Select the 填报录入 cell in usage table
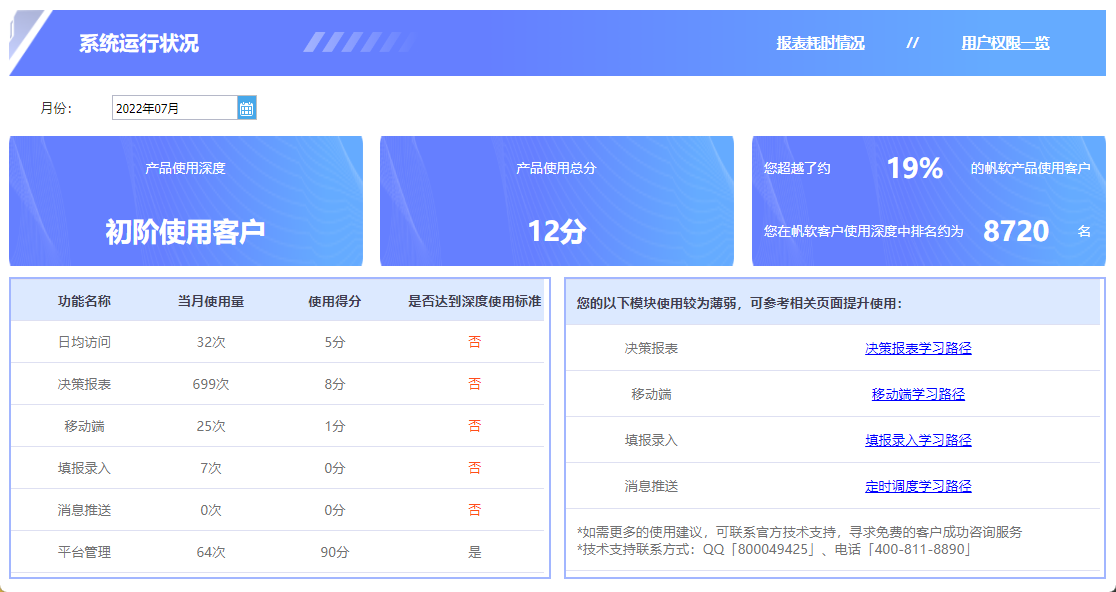The height and width of the screenshot is (592, 1116). 84,468
